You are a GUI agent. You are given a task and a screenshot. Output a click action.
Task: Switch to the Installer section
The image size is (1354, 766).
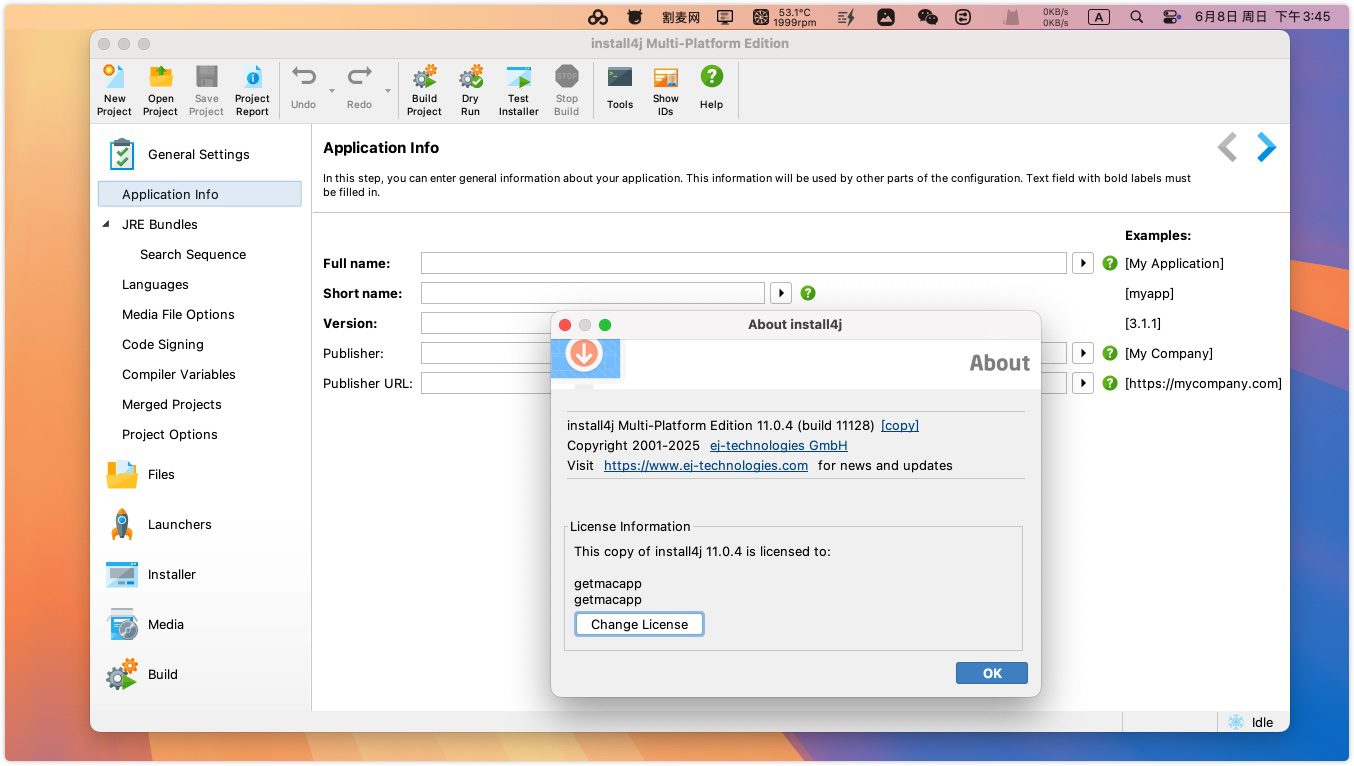point(171,575)
